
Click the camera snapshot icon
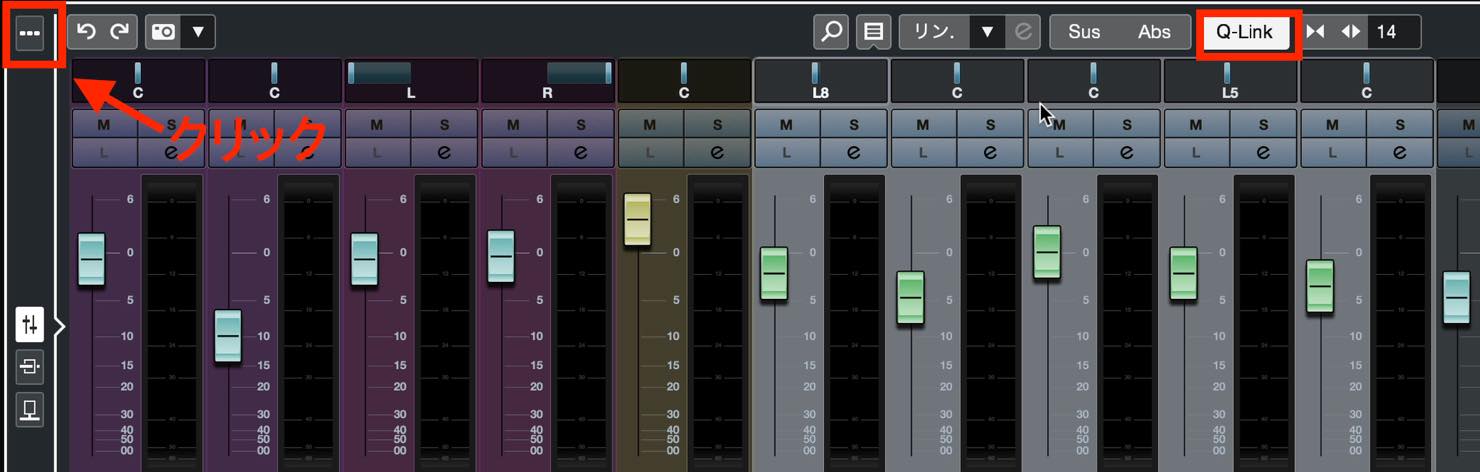[x=163, y=32]
